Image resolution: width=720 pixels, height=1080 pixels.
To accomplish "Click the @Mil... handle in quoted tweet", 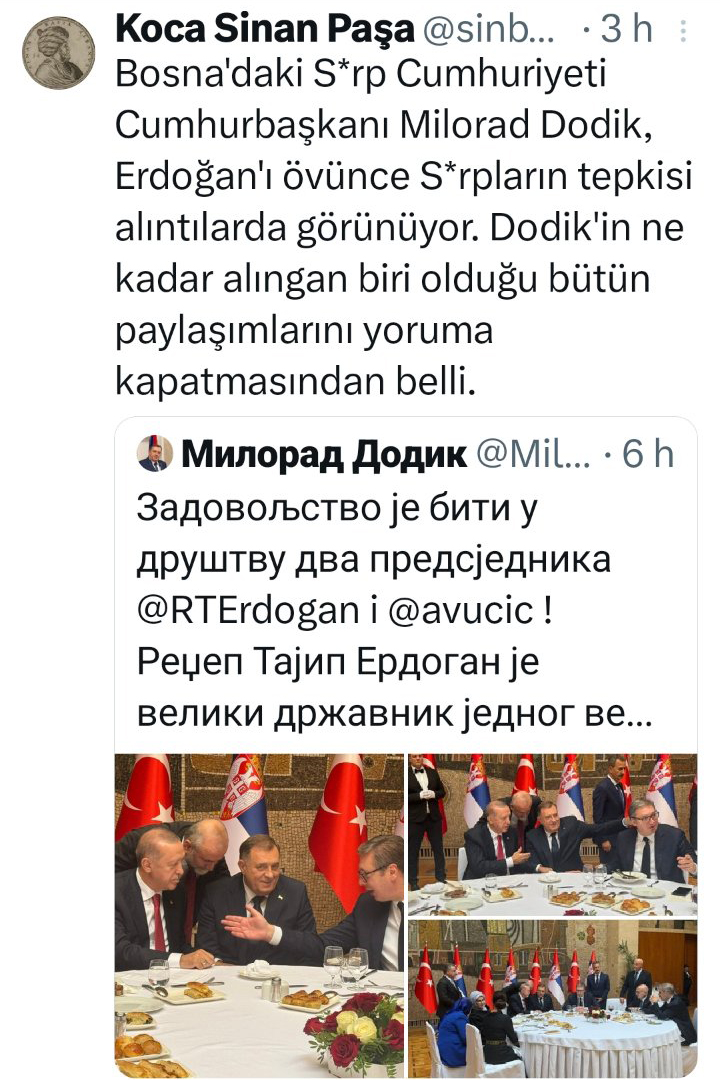I will click(534, 454).
